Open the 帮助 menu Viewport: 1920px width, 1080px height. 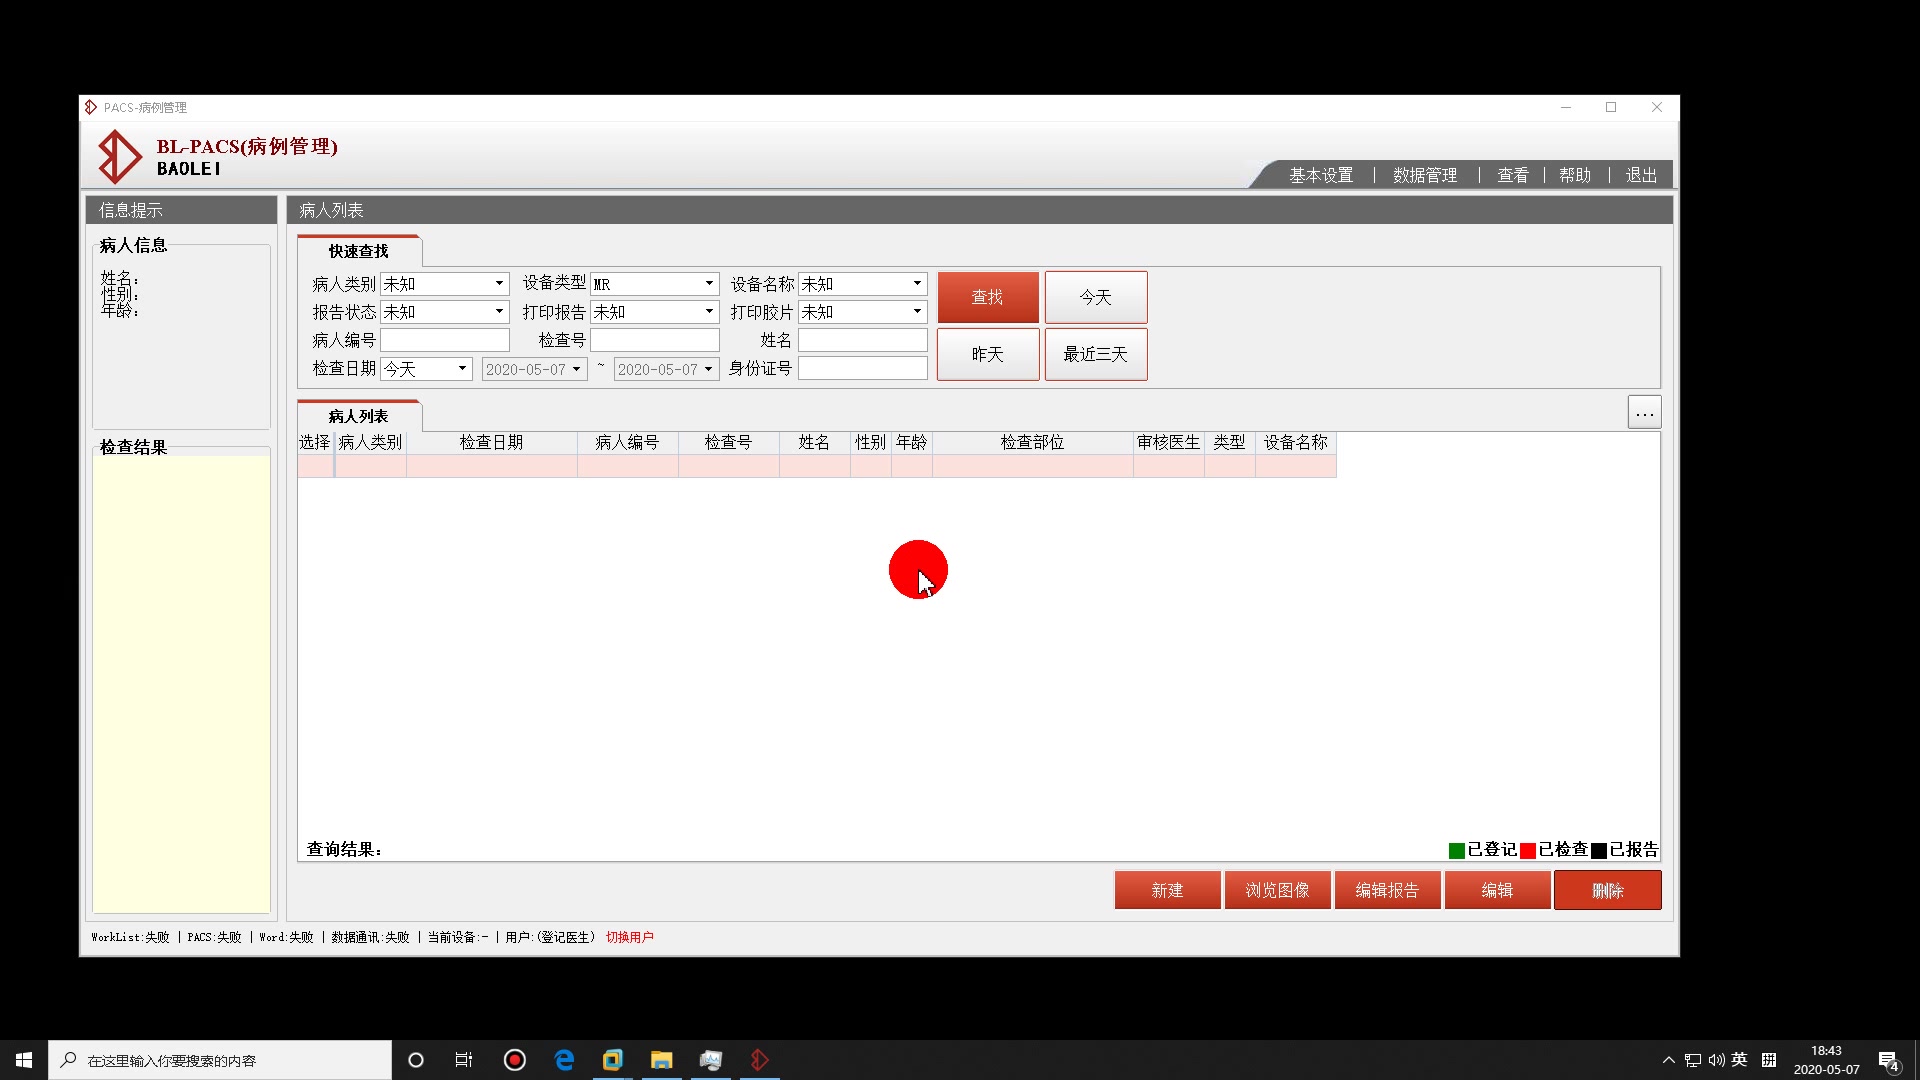pos(1576,174)
